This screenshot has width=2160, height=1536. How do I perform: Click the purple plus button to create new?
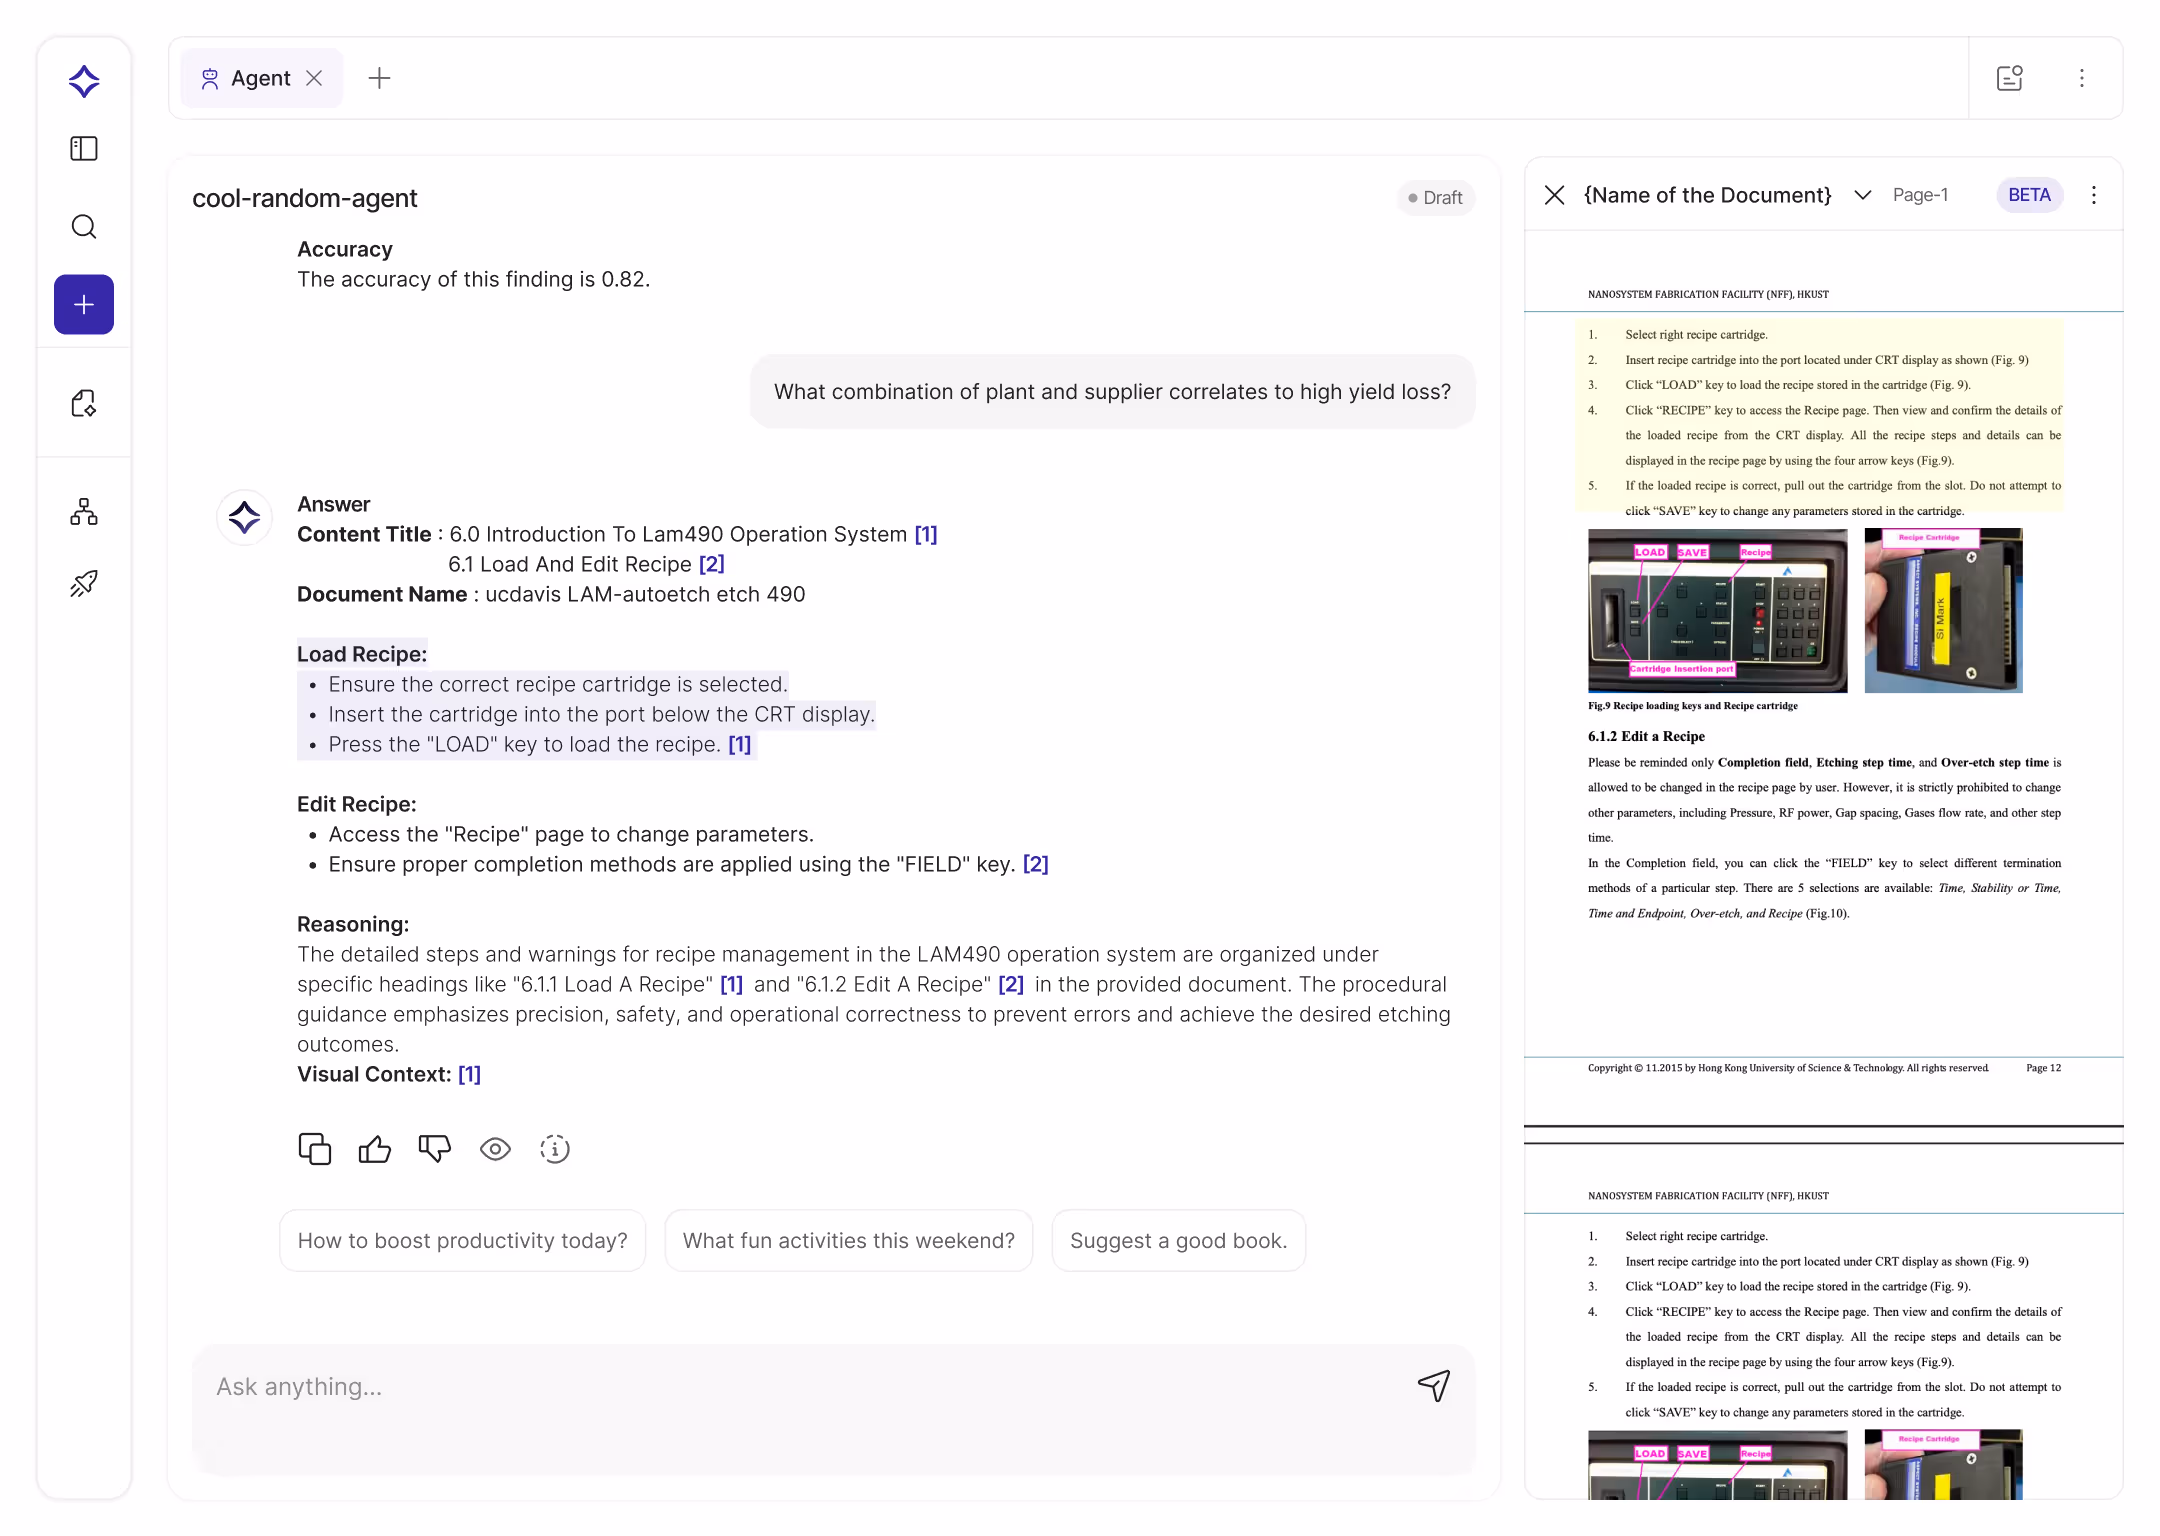(x=84, y=304)
